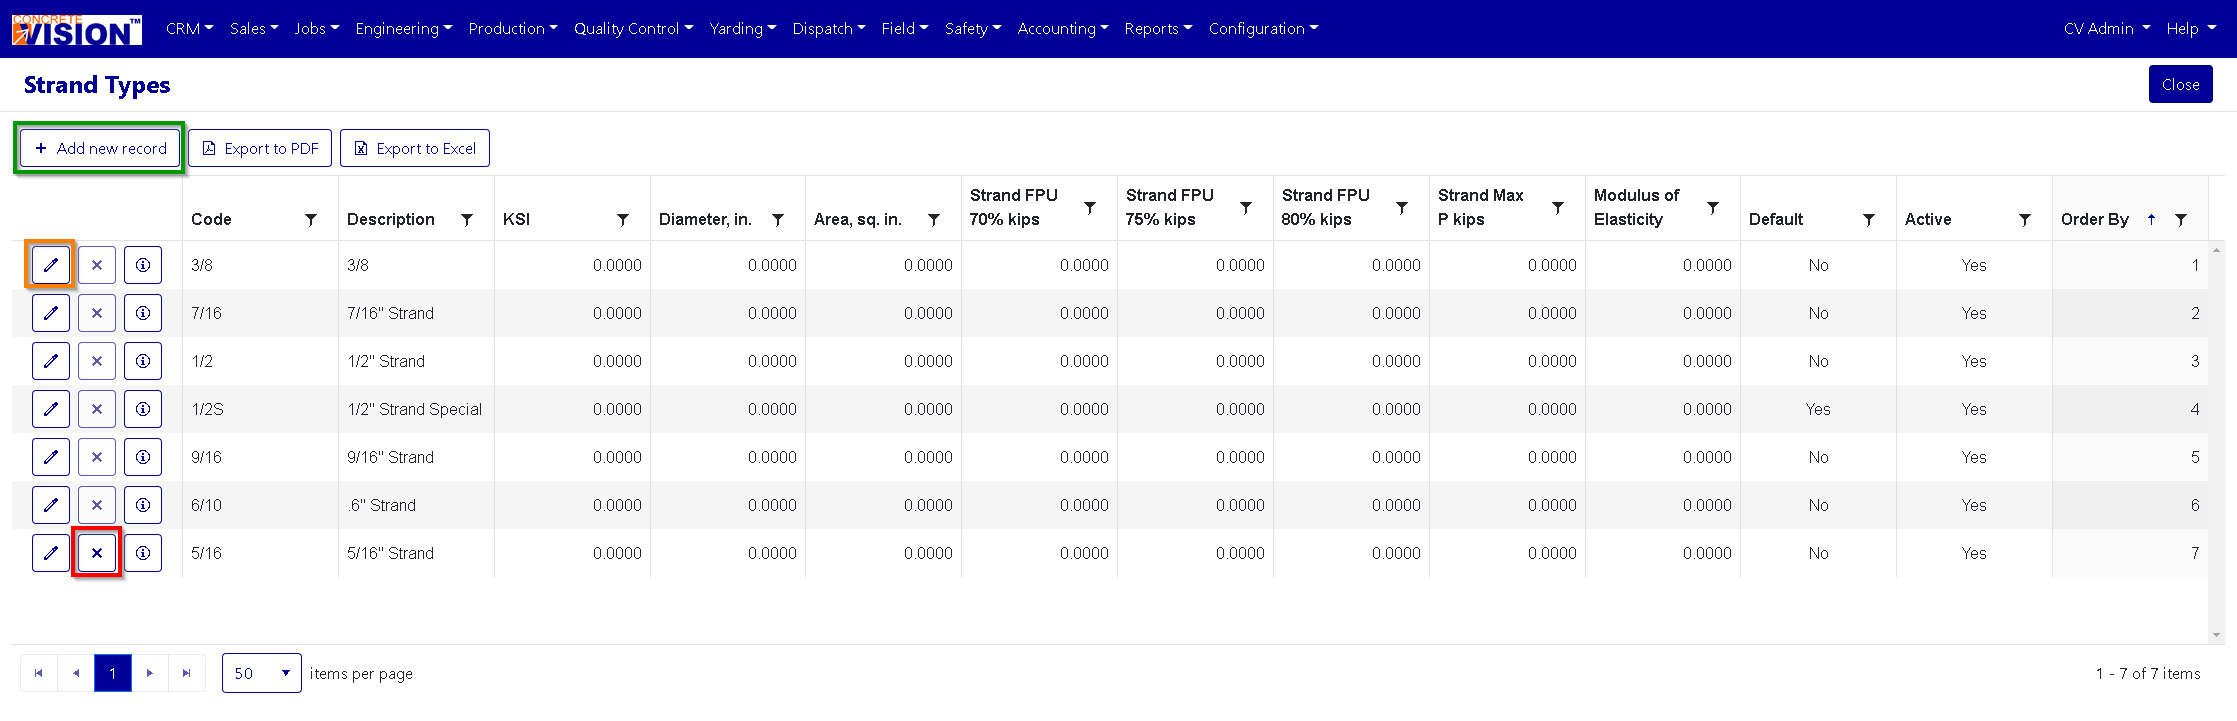Open the Accounting menu
The width and height of the screenshot is (2237, 721).
(x=1063, y=28)
